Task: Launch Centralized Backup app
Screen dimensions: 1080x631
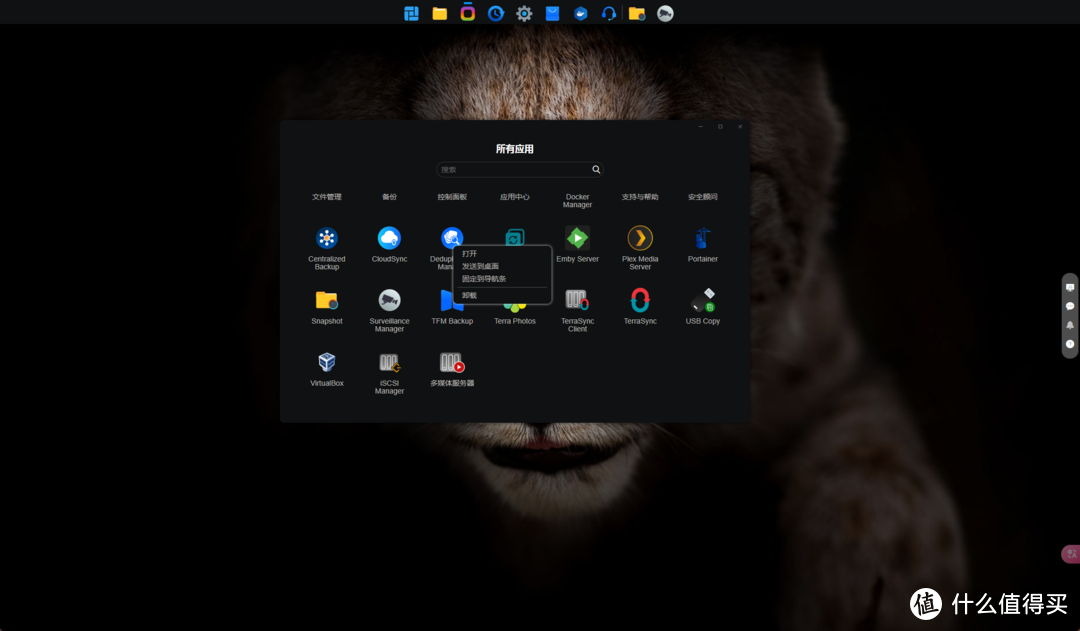Action: point(326,238)
